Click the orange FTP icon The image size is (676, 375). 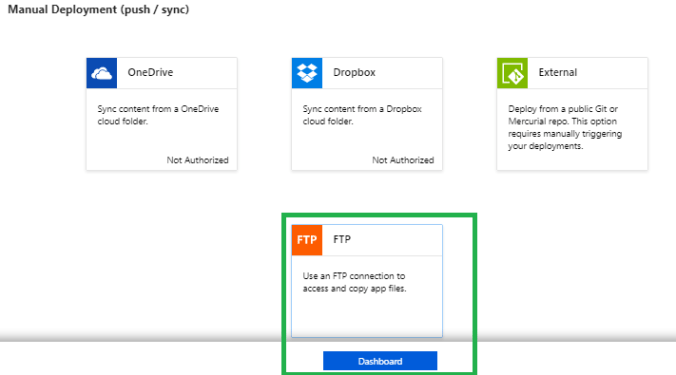click(307, 240)
